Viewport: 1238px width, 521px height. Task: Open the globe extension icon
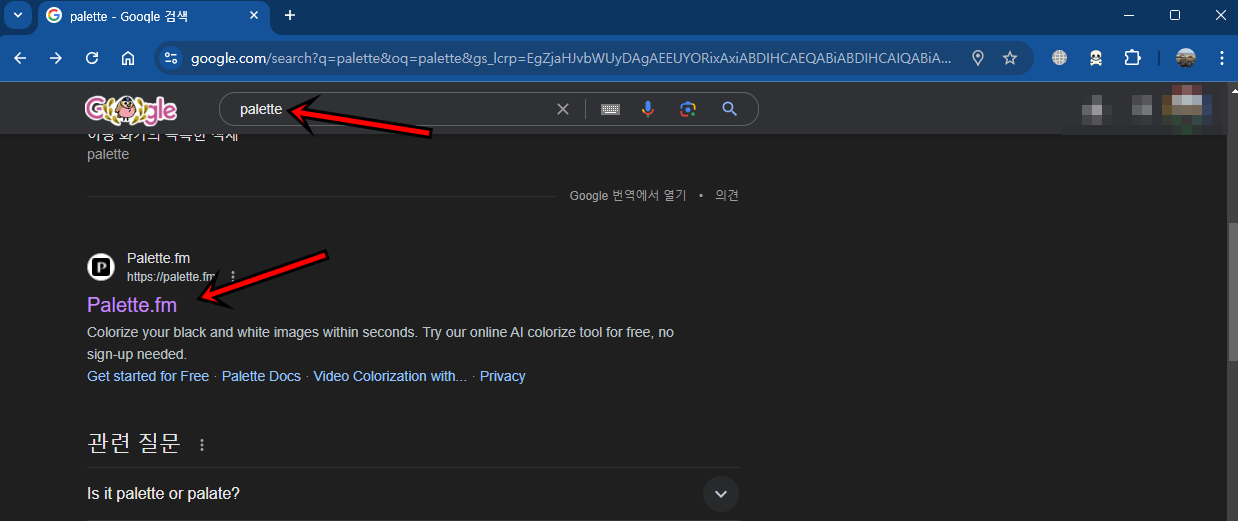coord(1060,58)
